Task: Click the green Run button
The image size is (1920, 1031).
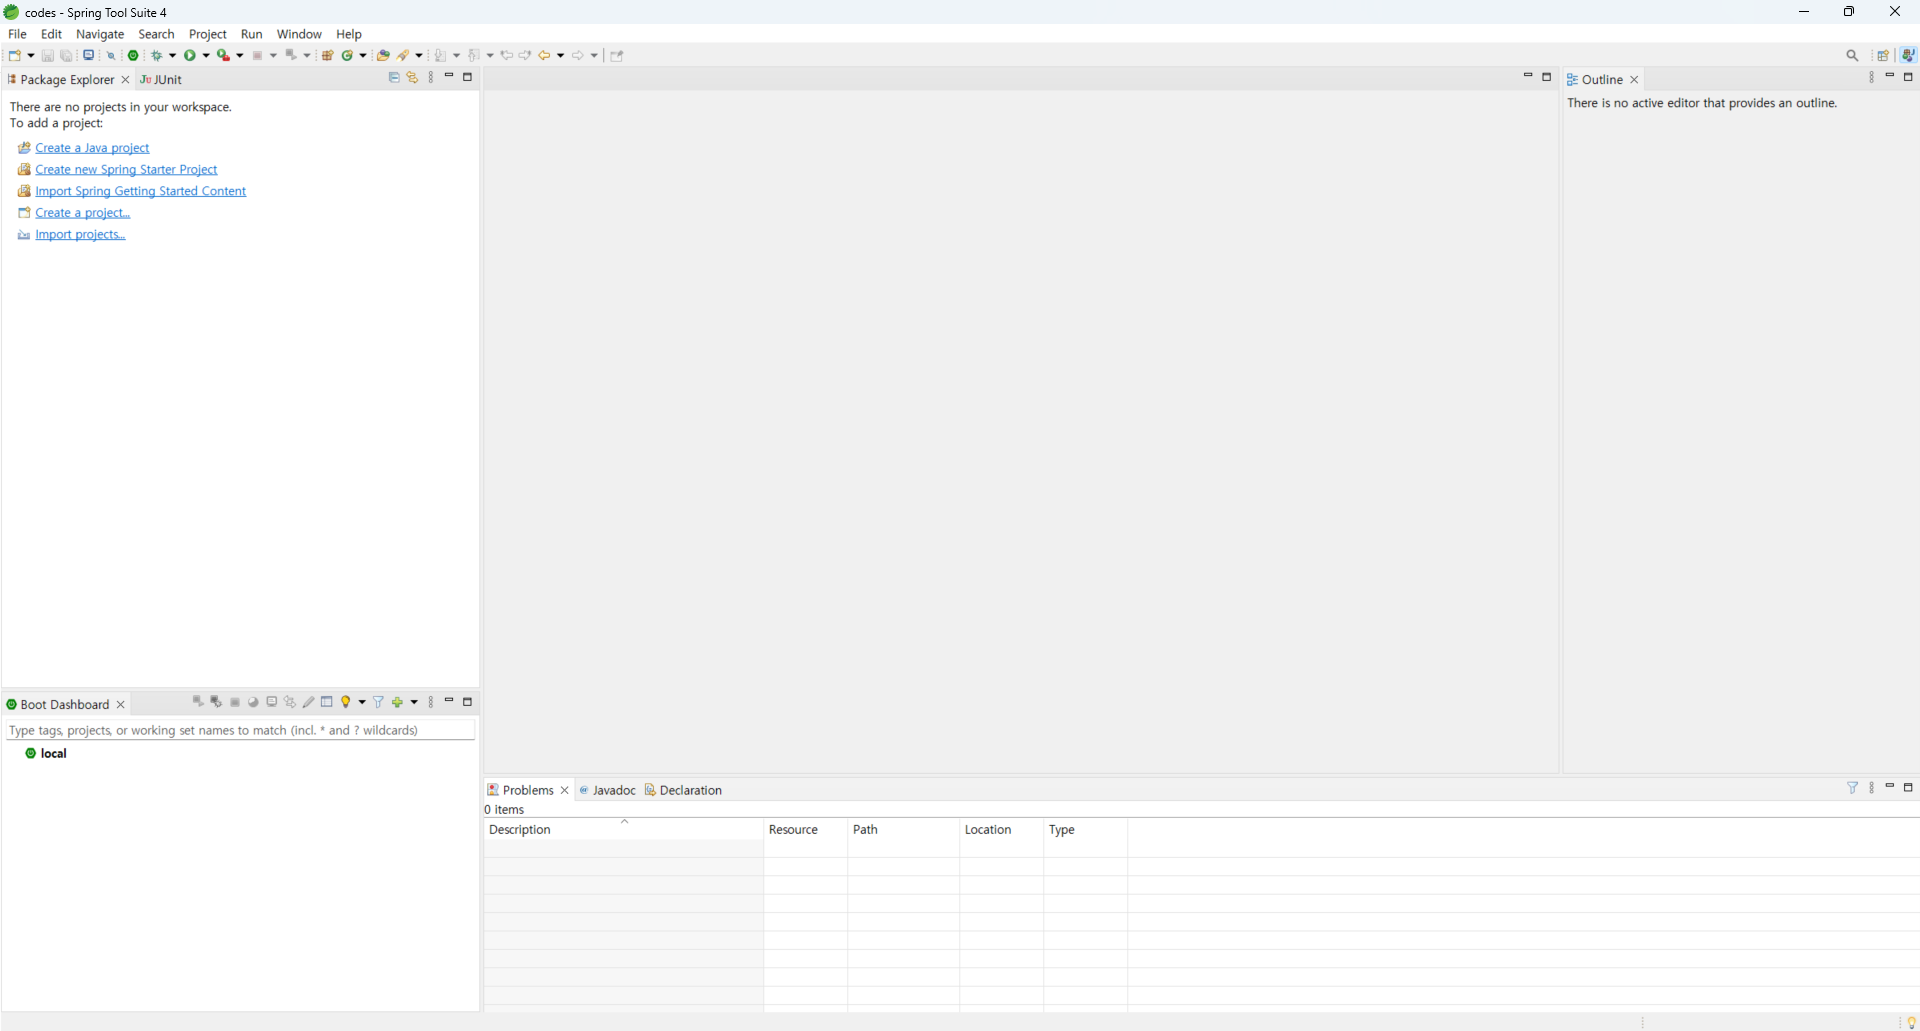Action: point(190,56)
